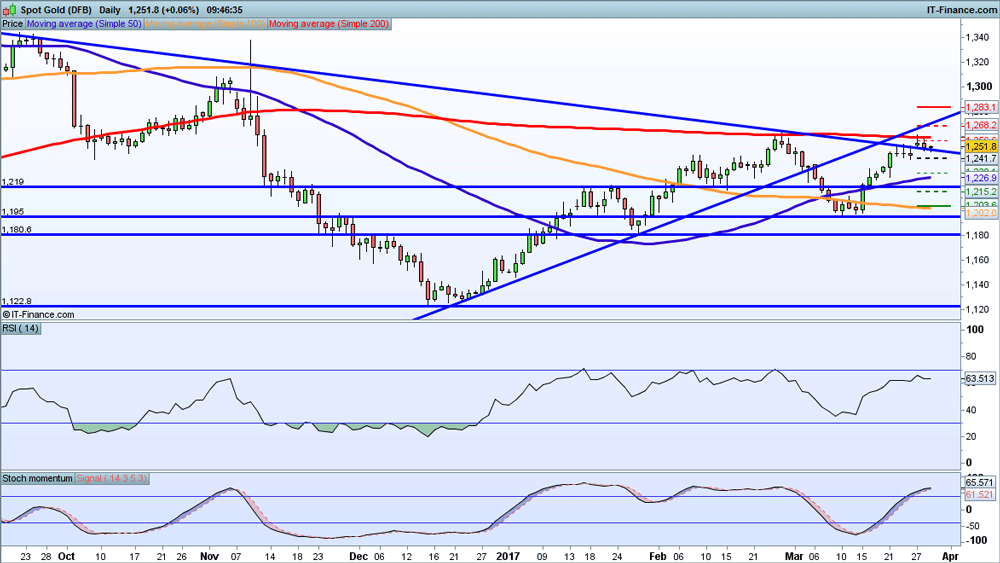
Task: Click the Apr label on the time axis
Action: (950, 556)
